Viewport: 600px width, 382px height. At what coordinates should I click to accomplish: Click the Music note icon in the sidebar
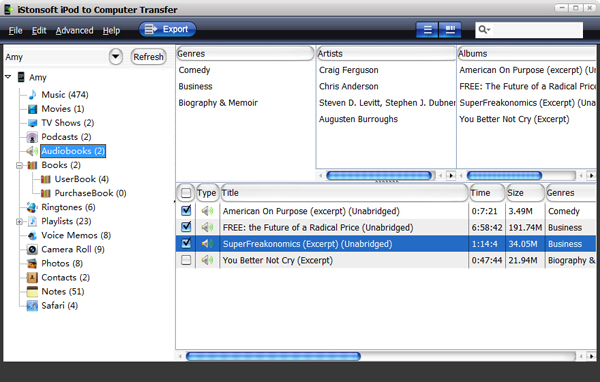(x=32, y=95)
